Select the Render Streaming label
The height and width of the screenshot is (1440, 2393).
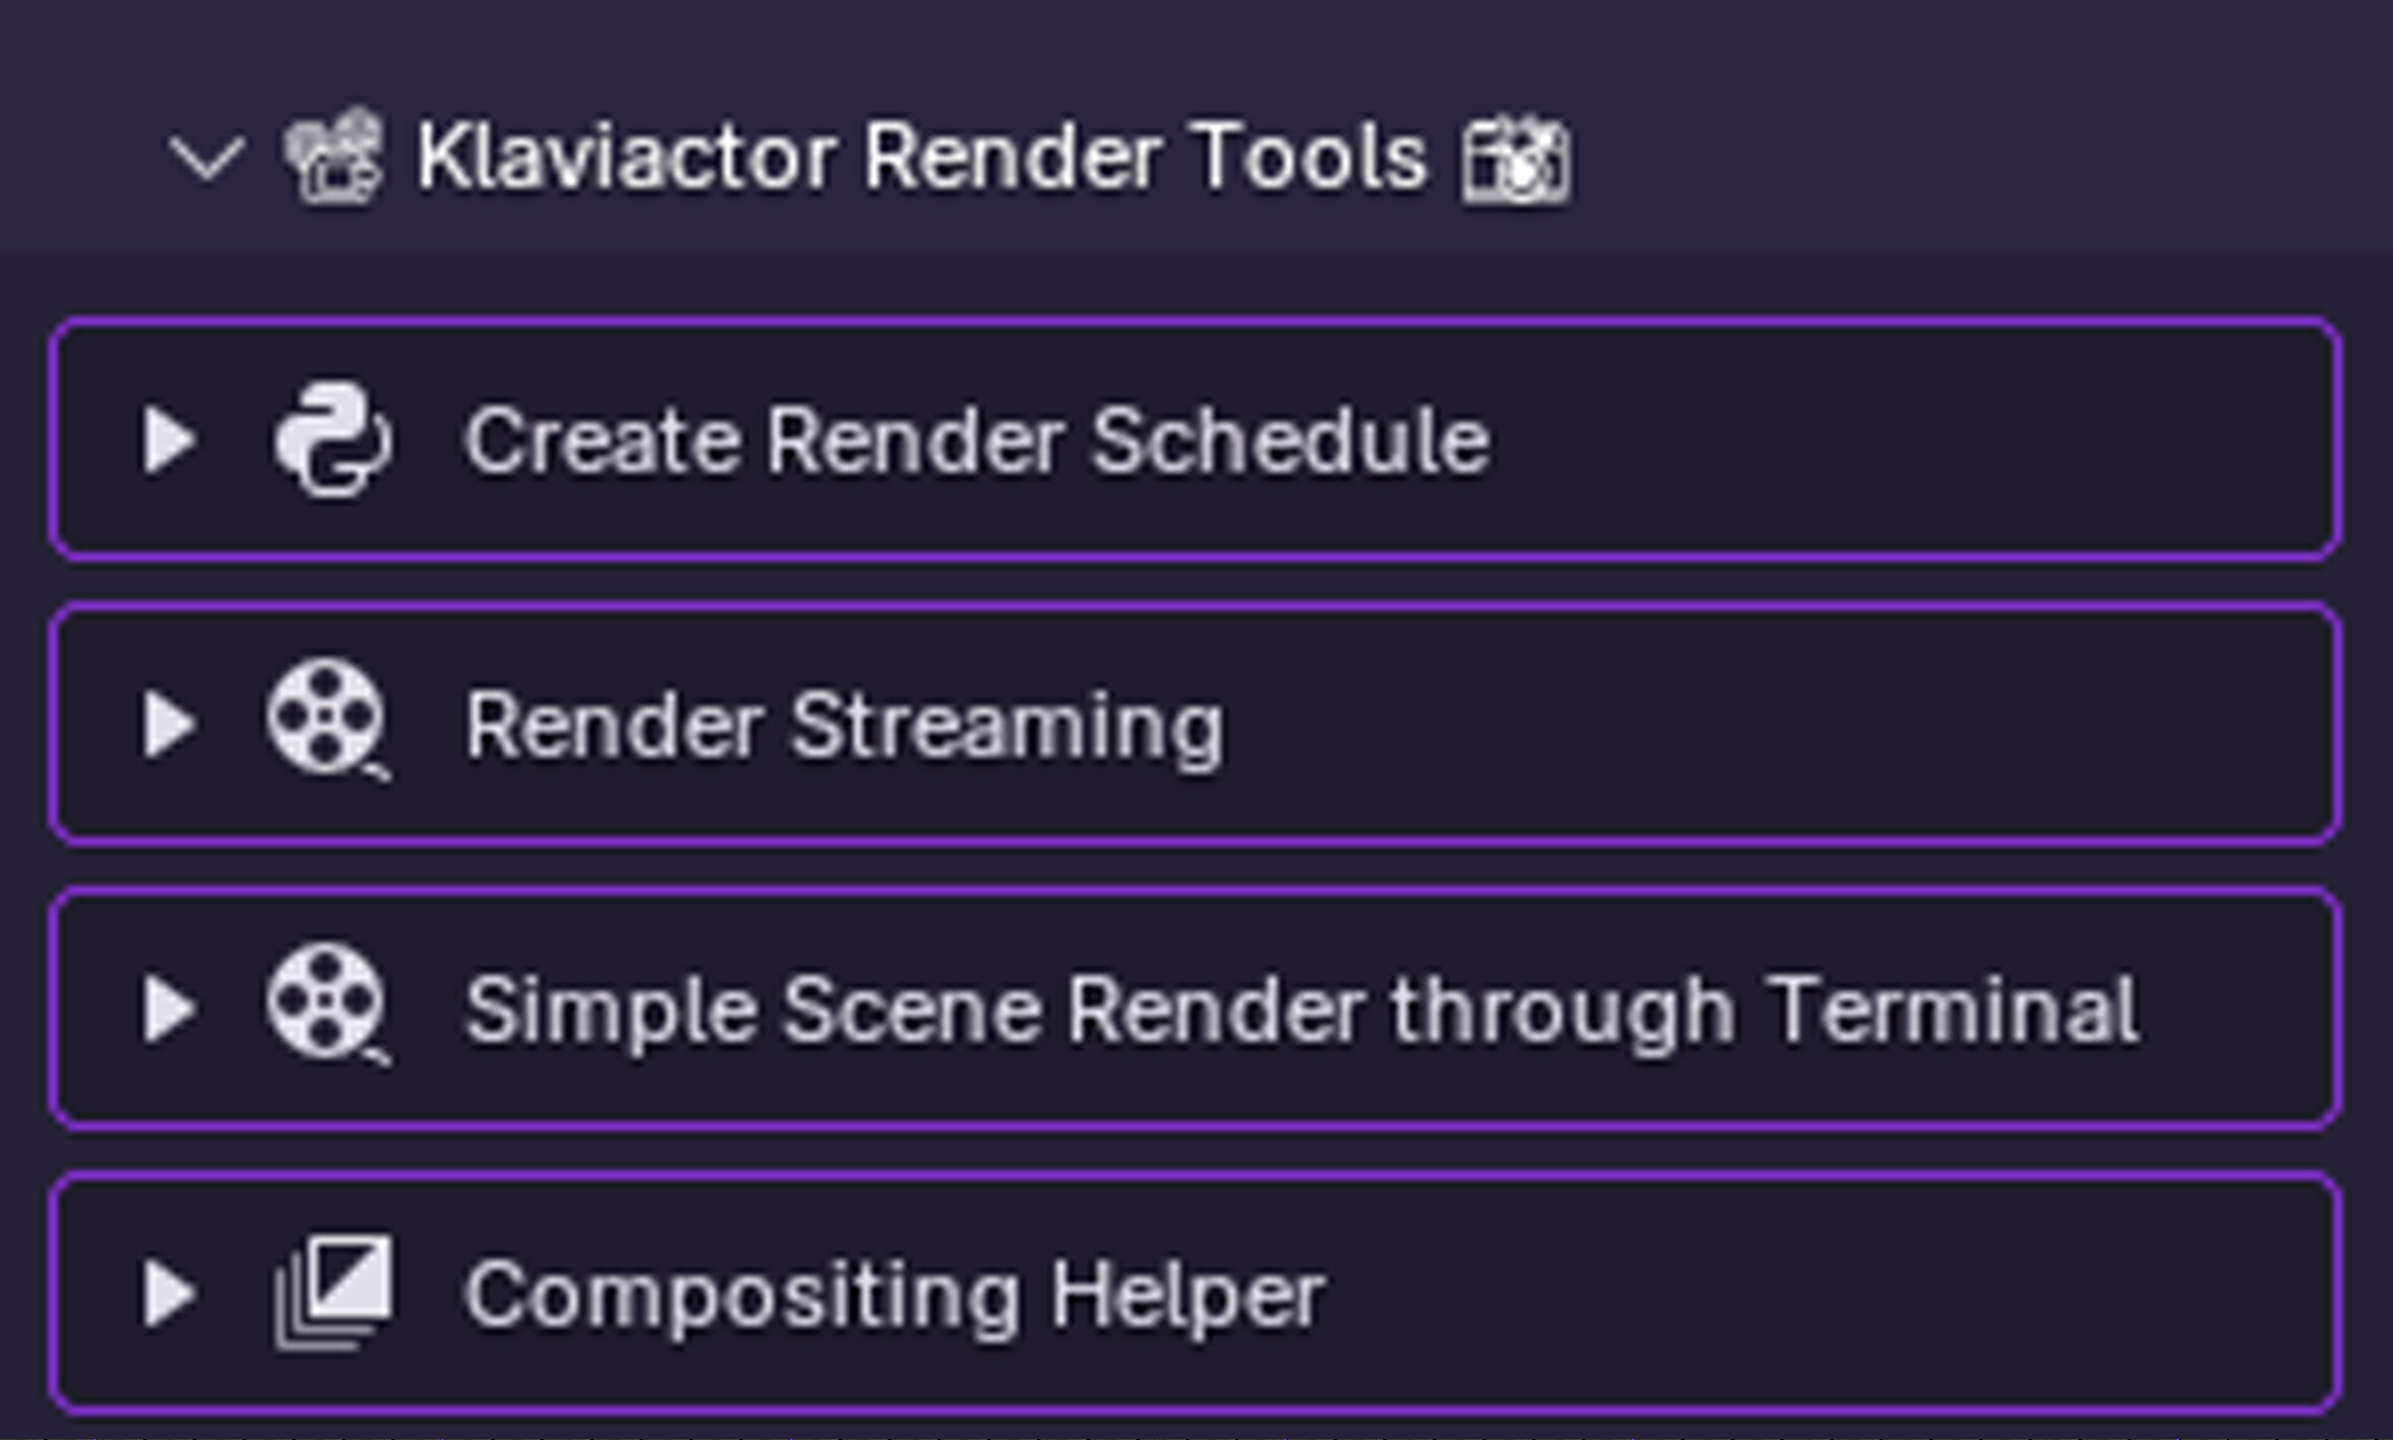coord(845,722)
